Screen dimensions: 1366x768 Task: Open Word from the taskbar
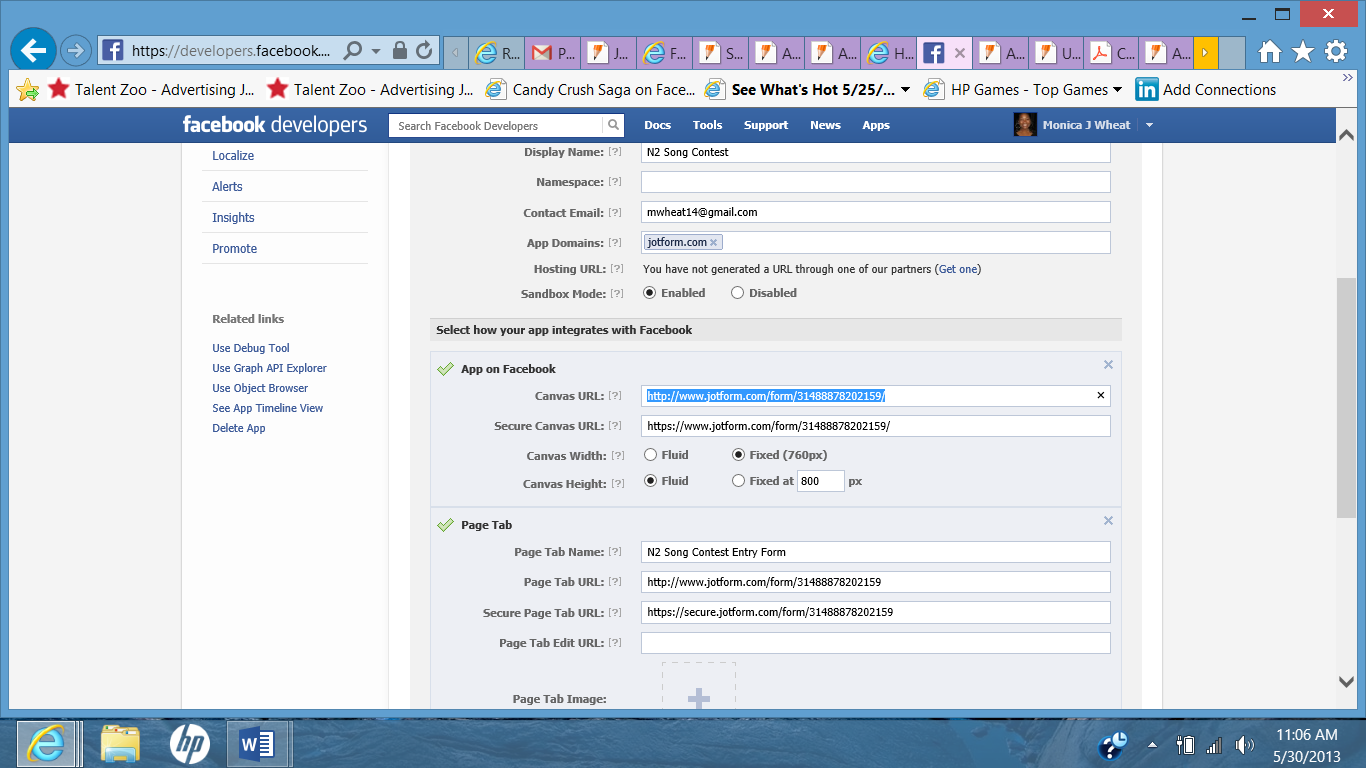click(x=258, y=744)
